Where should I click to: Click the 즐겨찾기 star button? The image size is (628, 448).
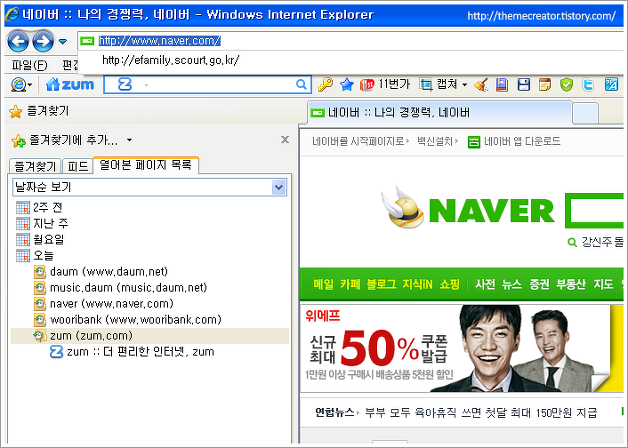point(39,111)
